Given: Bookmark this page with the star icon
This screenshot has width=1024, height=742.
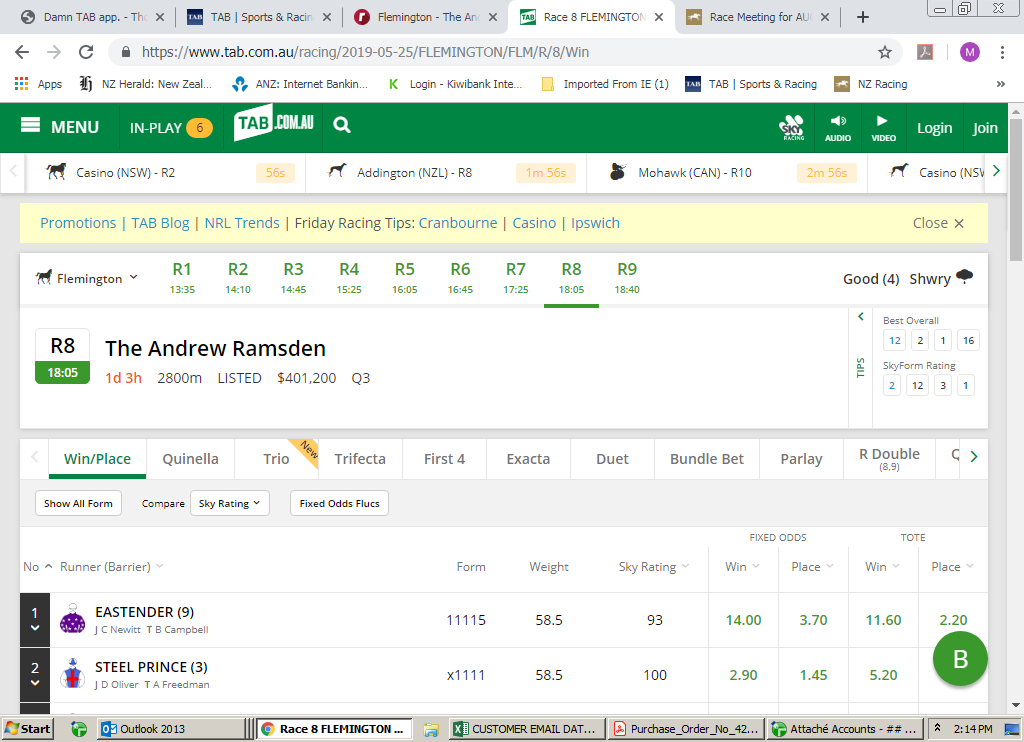Looking at the screenshot, I should click(x=884, y=52).
